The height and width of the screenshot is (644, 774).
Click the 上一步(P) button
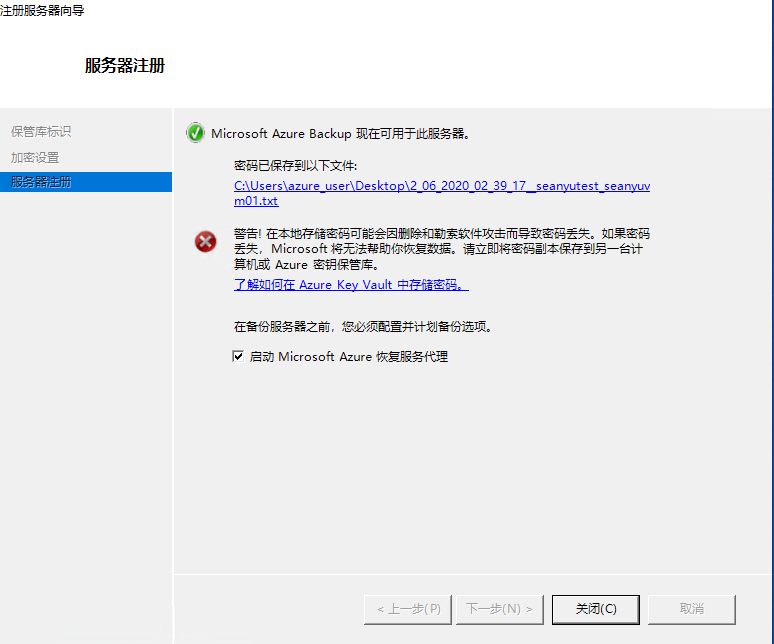pyautogui.click(x=408, y=609)
